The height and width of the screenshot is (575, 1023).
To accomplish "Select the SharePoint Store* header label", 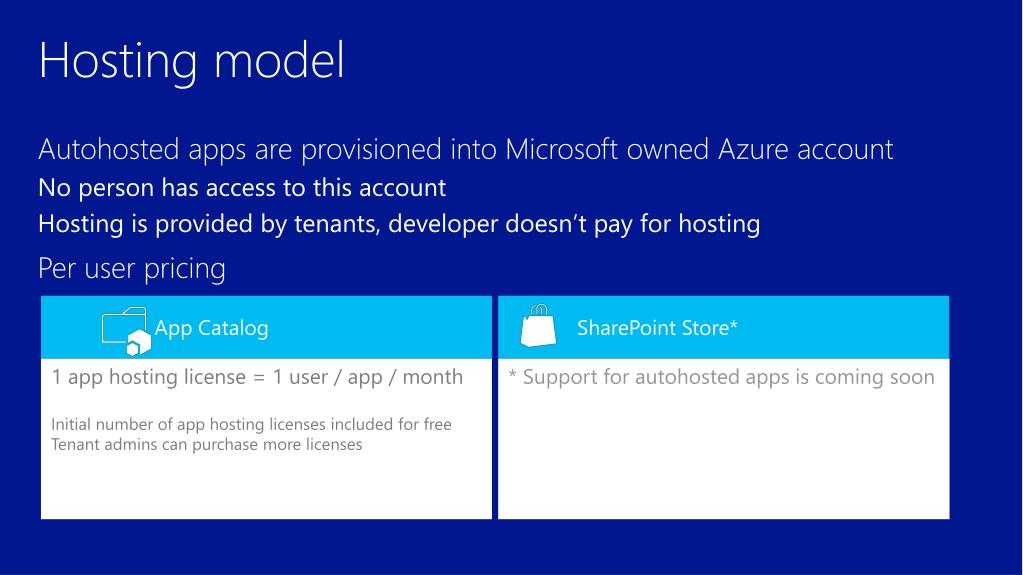I will point(657,328).
